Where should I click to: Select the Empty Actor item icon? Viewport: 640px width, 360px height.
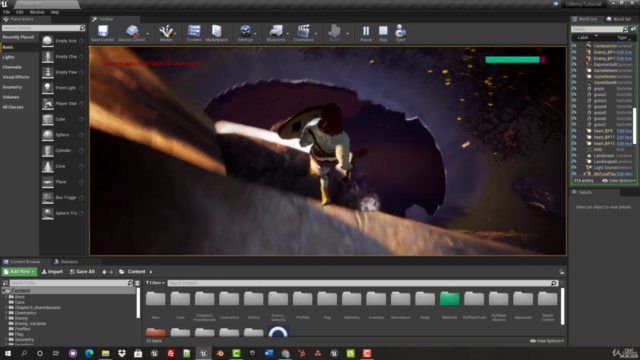pyautogui.click(x=48, y=41)
